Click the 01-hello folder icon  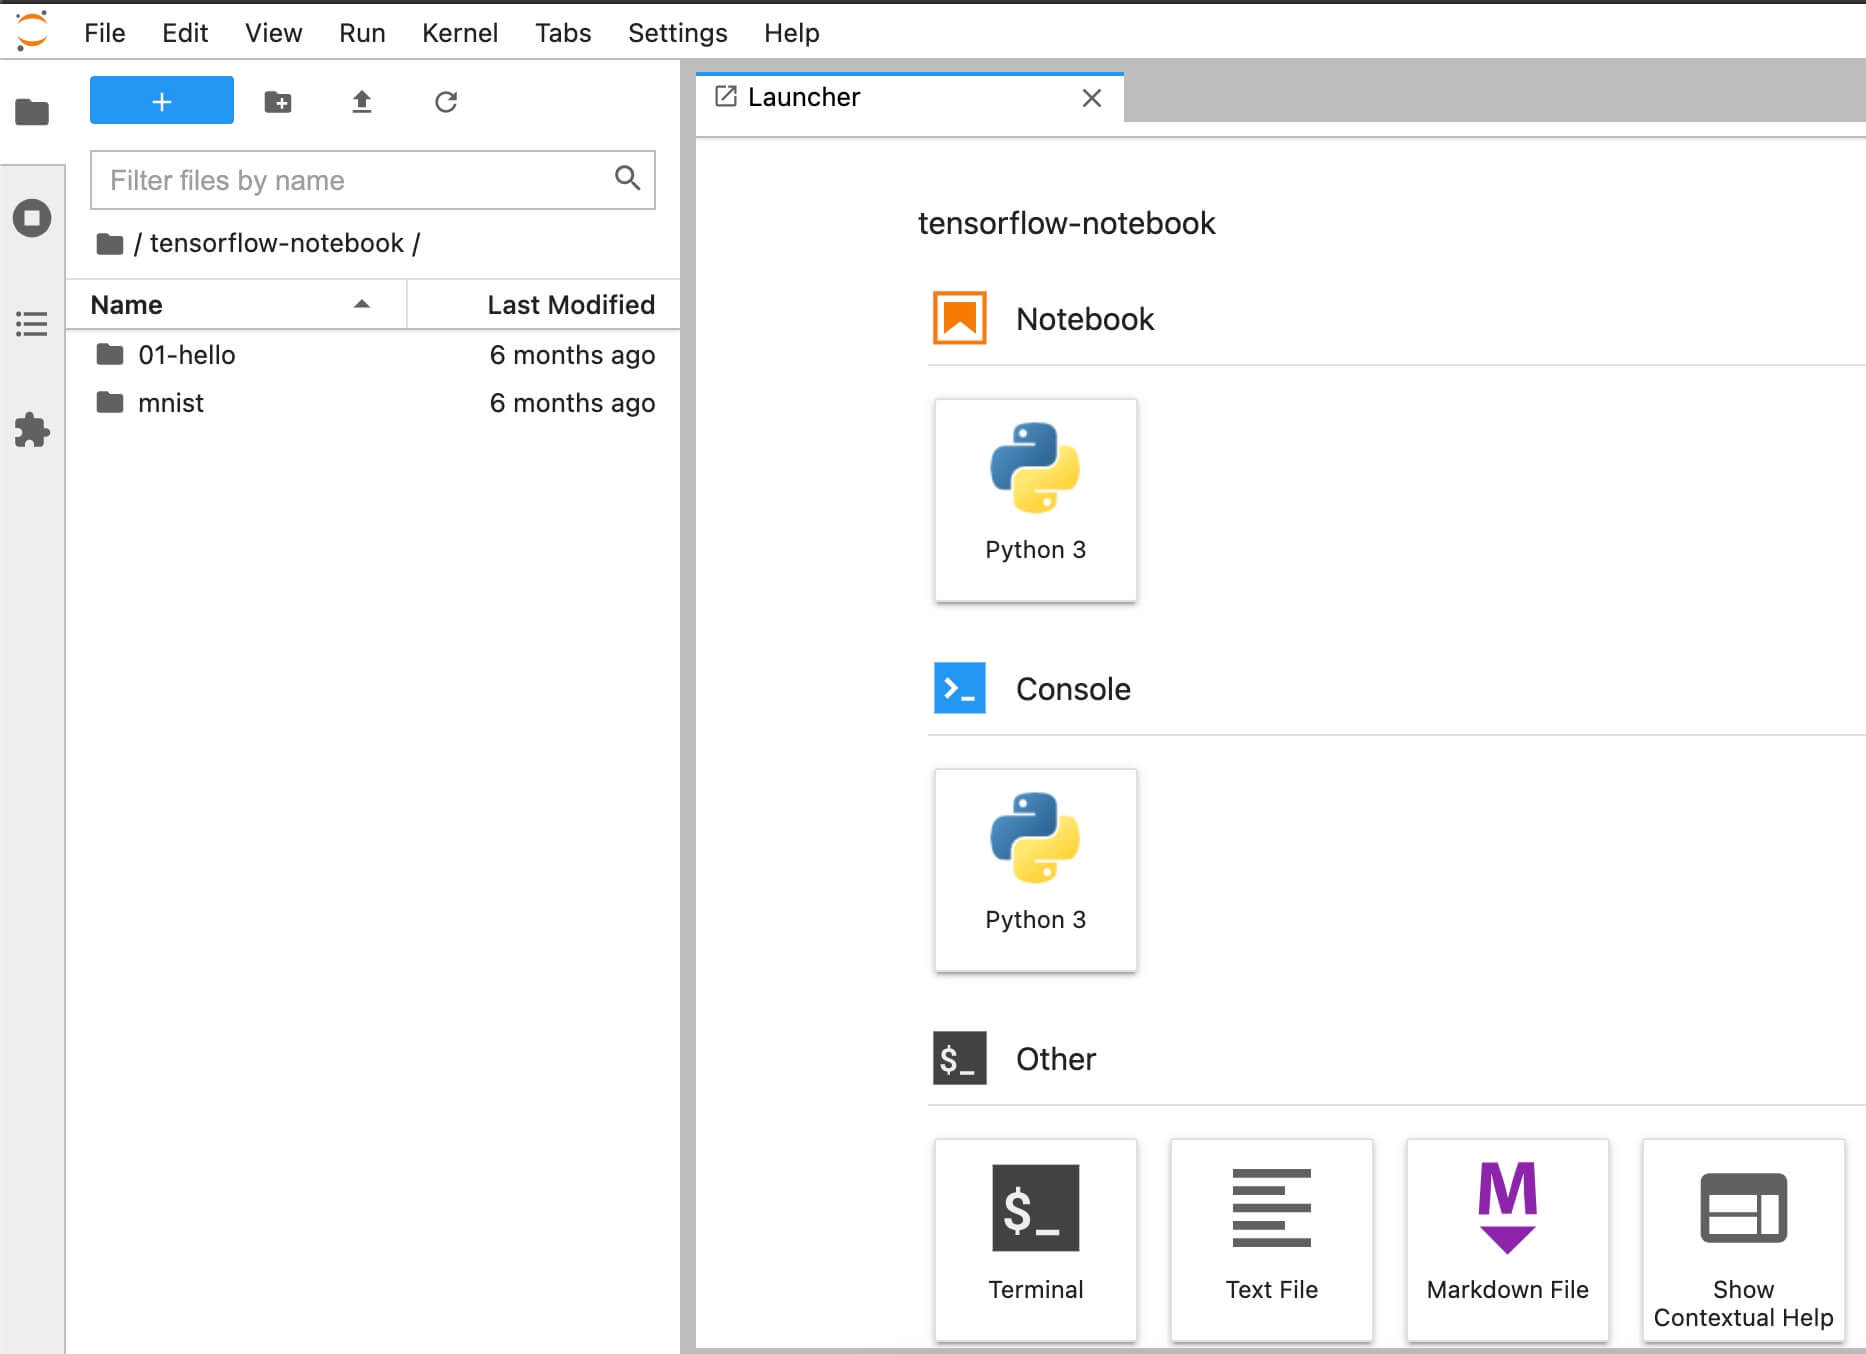click(110, 354)
